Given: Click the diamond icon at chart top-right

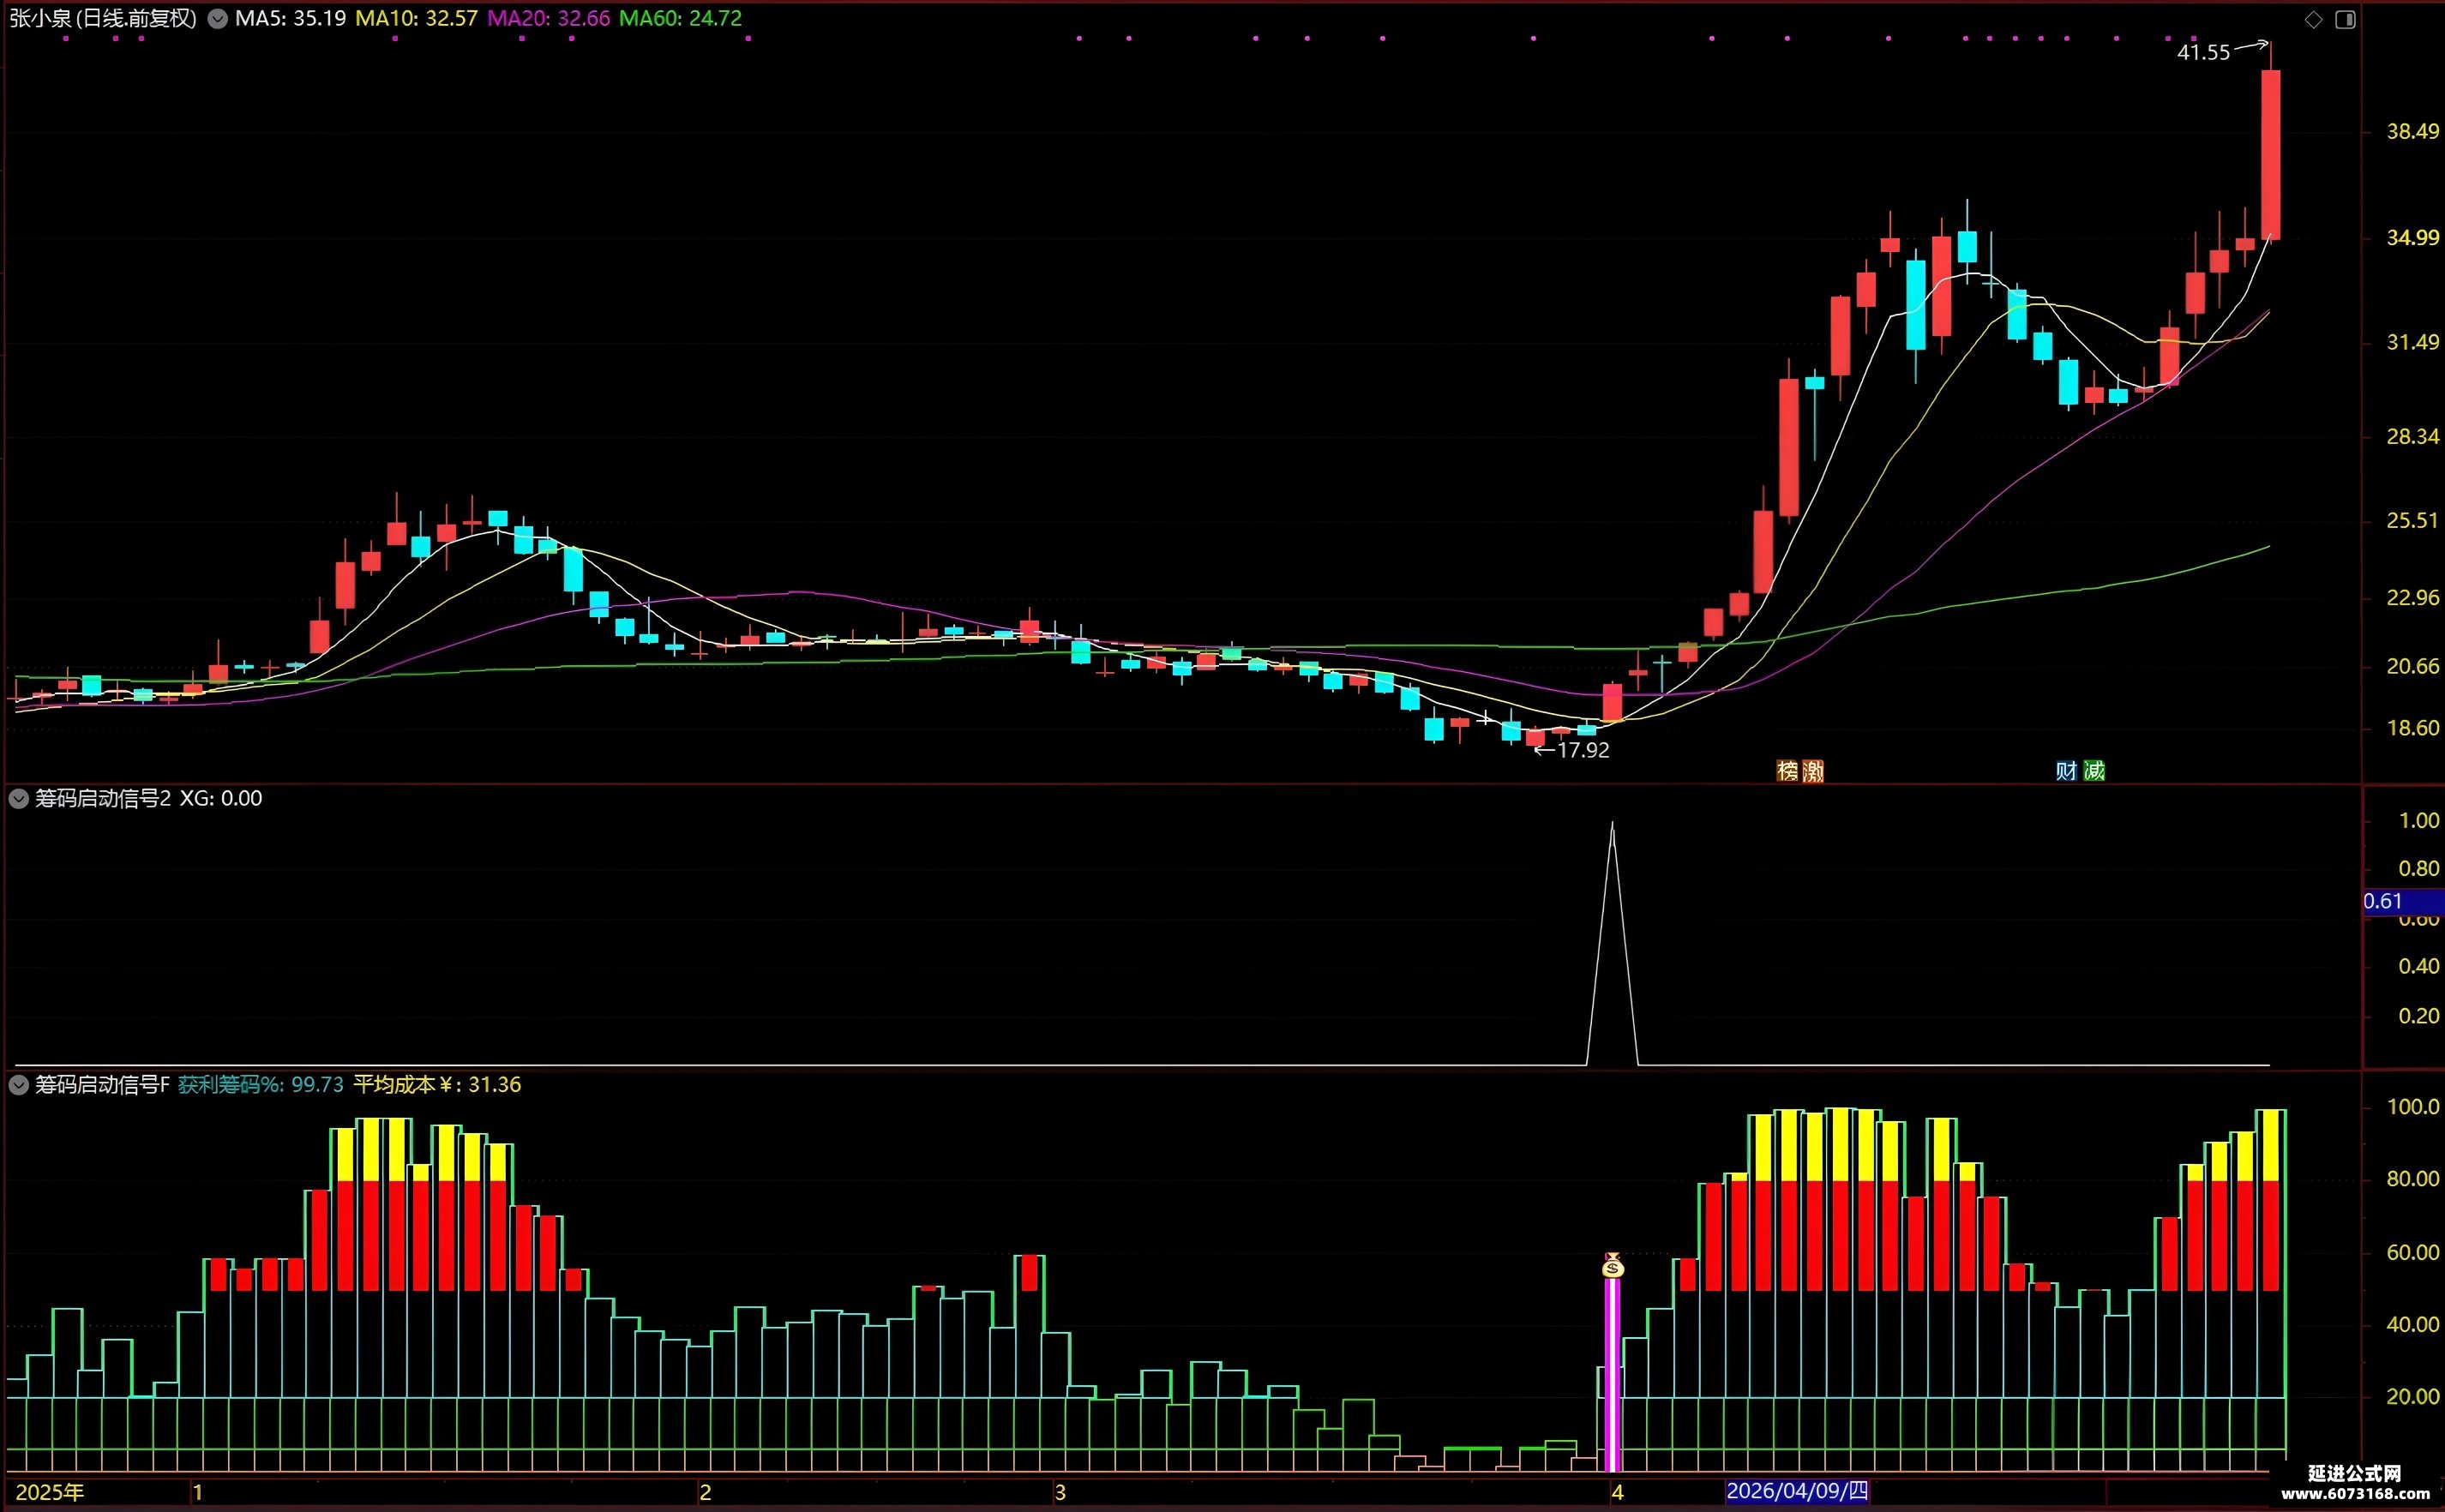Looking at the screenshot, I should coord(2313,20).
